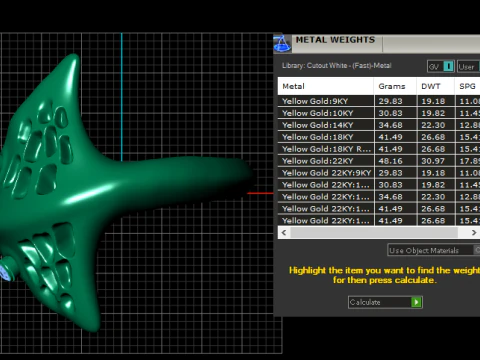Toggle the User switch
Screen dimensions: 480x360
pos(468,67)
